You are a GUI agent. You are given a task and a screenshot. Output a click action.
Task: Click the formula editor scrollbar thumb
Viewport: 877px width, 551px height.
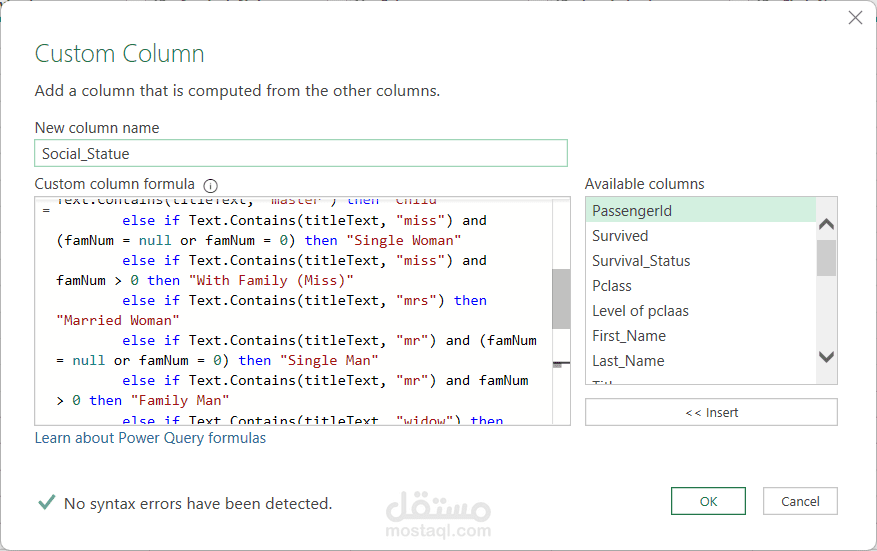(560, 298)
